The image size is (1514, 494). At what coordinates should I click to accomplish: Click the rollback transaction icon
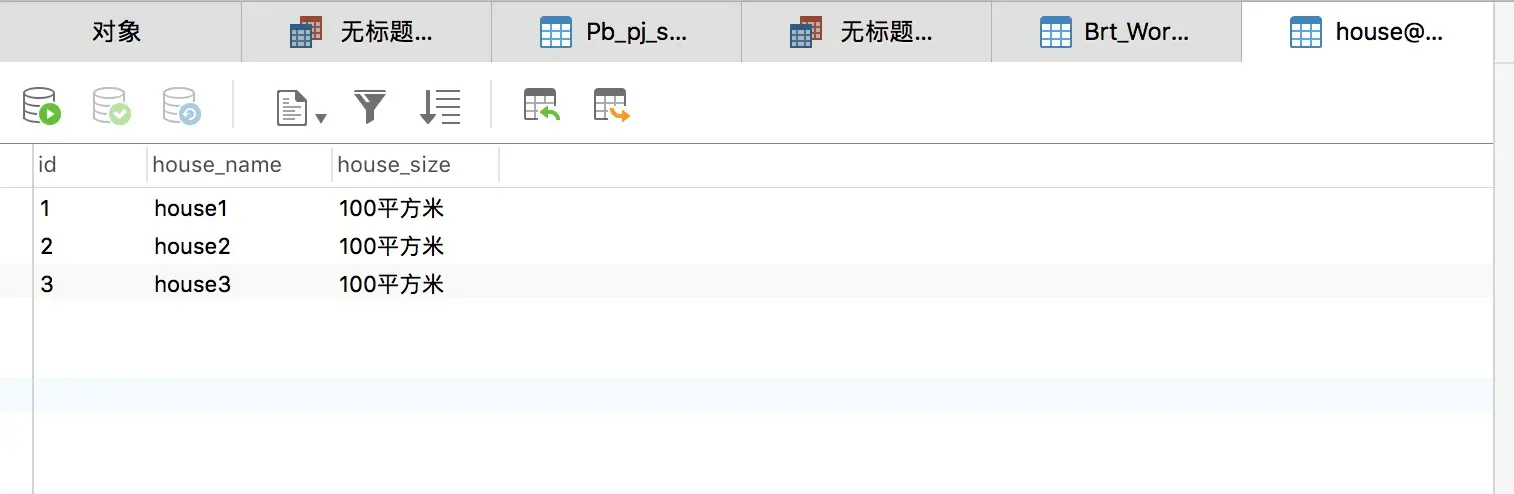182,106
